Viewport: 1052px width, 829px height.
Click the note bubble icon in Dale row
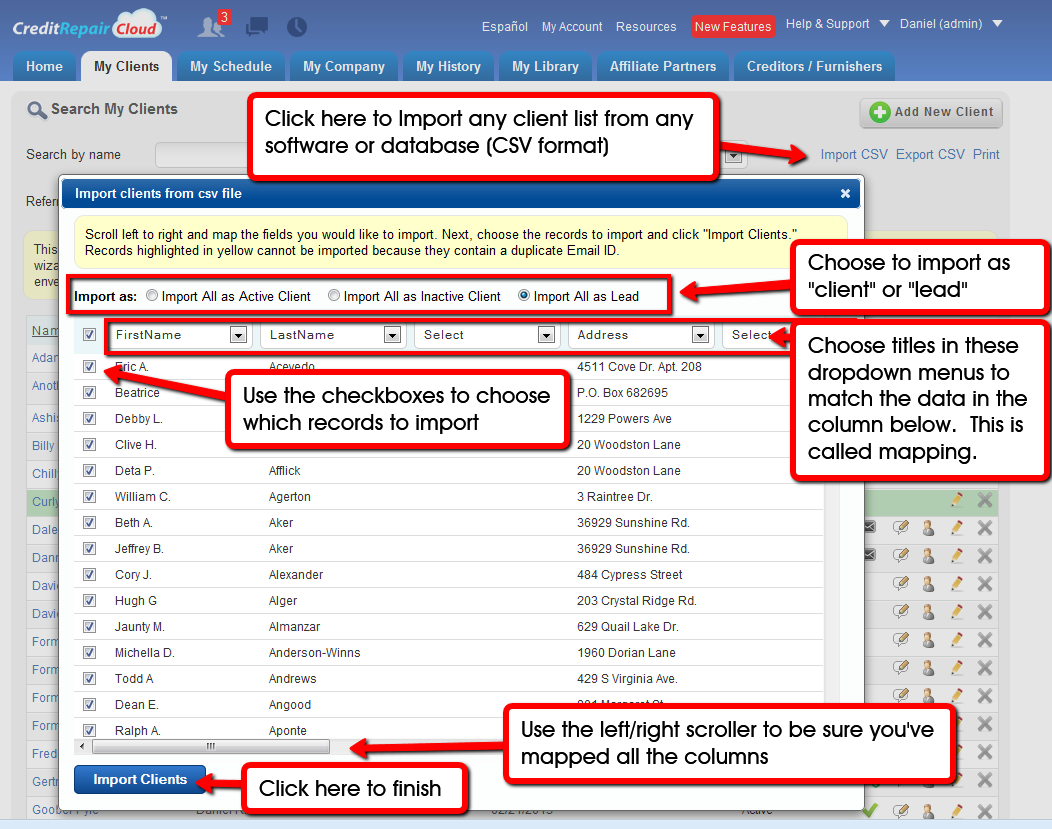(x=900, y=528)
